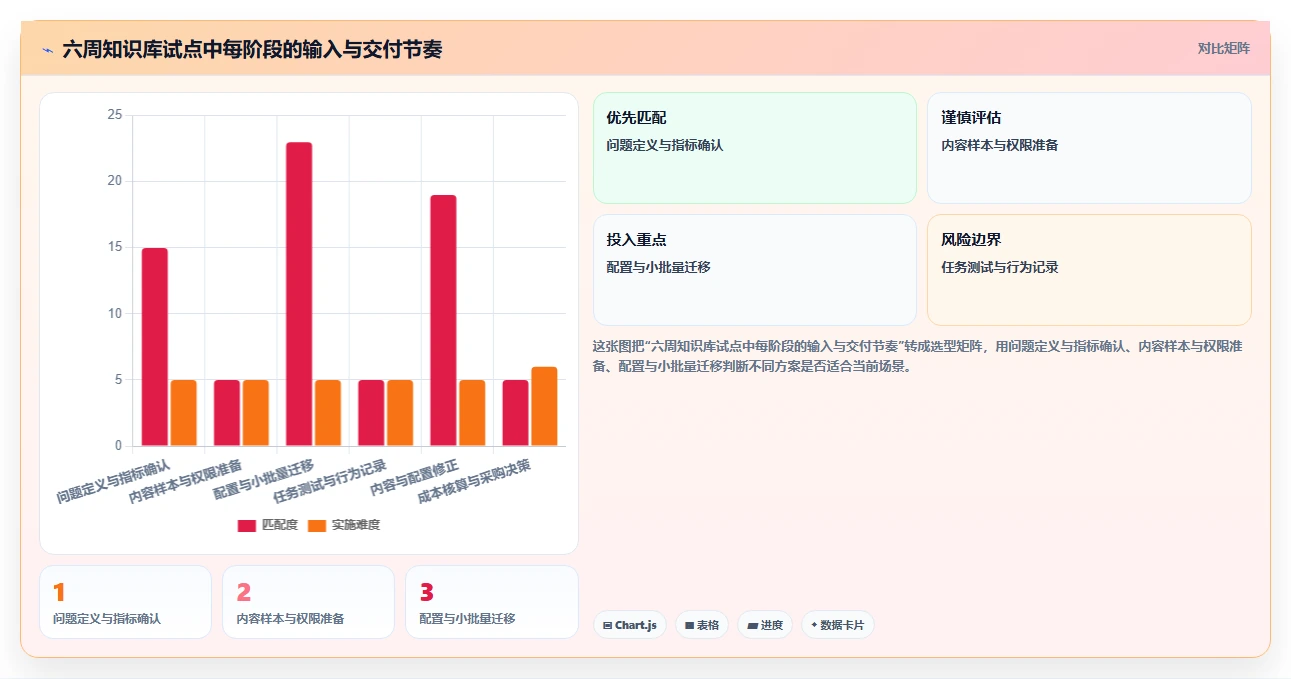Open the 风险边界 card
Viewport: 1291px width, 679px height.
(x=1089, y=270)
